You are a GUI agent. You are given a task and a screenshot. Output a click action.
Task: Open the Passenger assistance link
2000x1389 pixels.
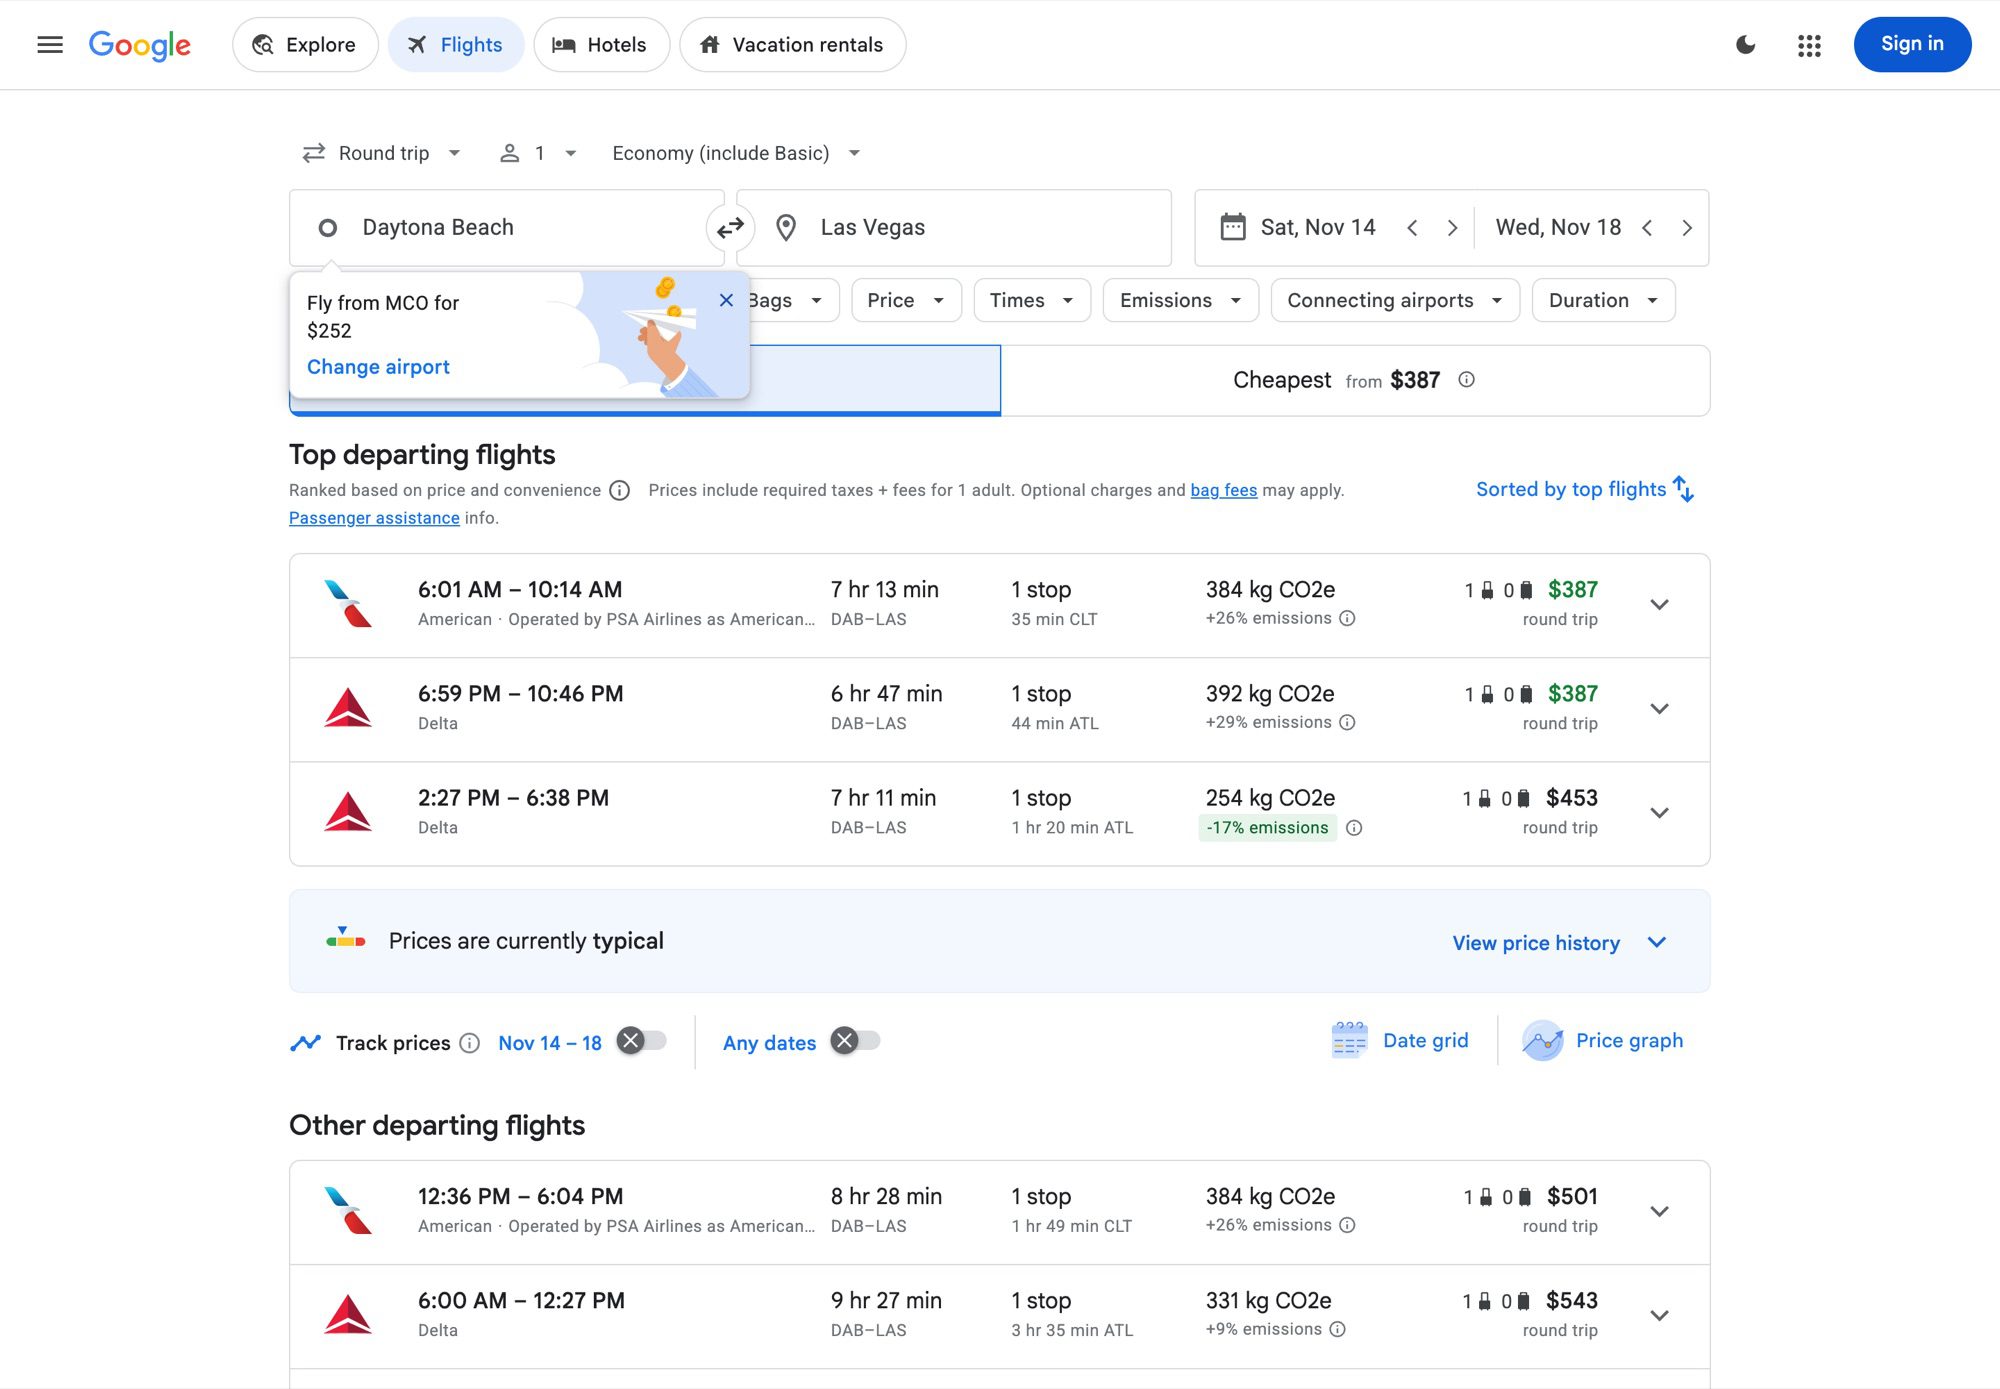[x=374, y=518]
